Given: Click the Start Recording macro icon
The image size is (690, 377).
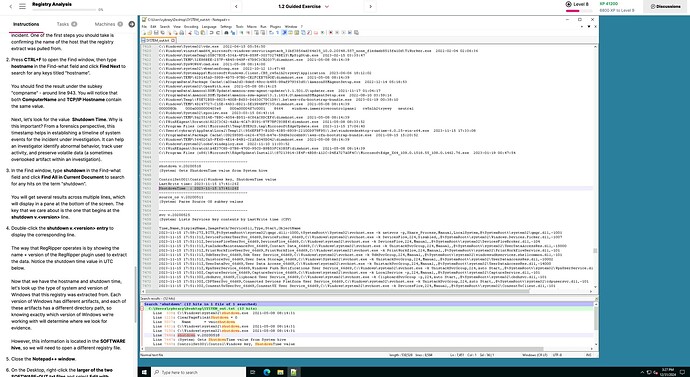Looking at the screenshot, I should (x=330, y=33).
